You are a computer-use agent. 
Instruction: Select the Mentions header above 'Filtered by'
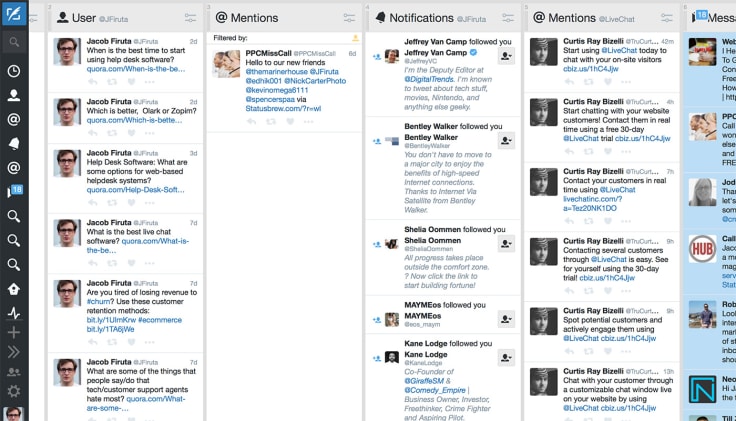(x=284, y=18)
